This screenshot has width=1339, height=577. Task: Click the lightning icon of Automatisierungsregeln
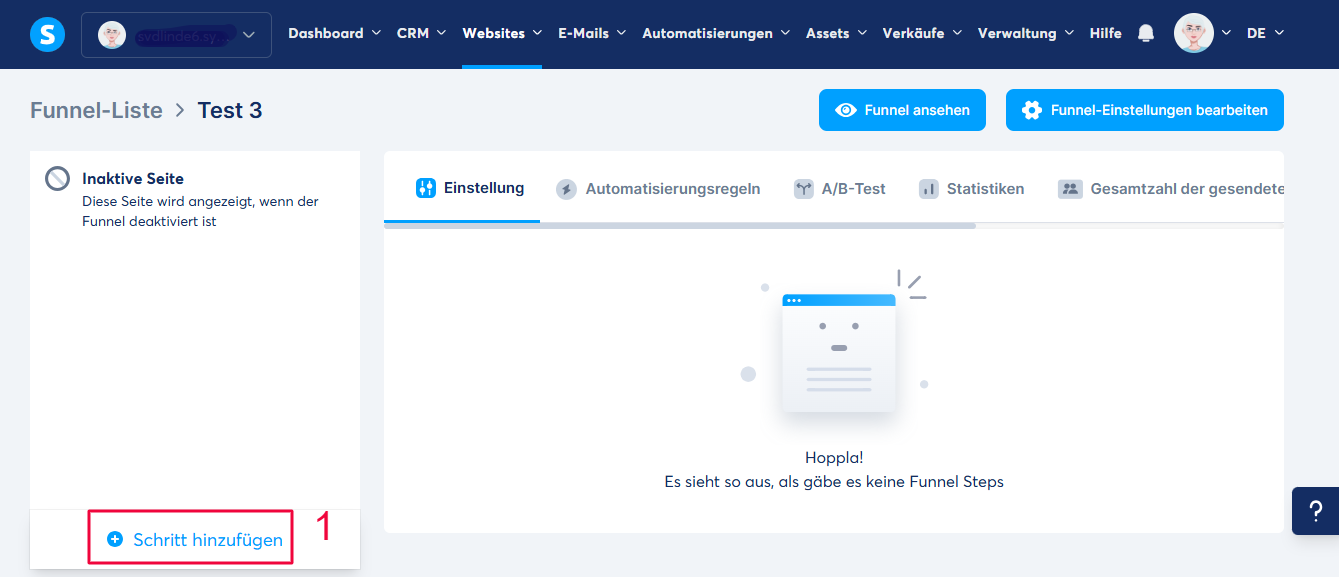click(567, 189)
